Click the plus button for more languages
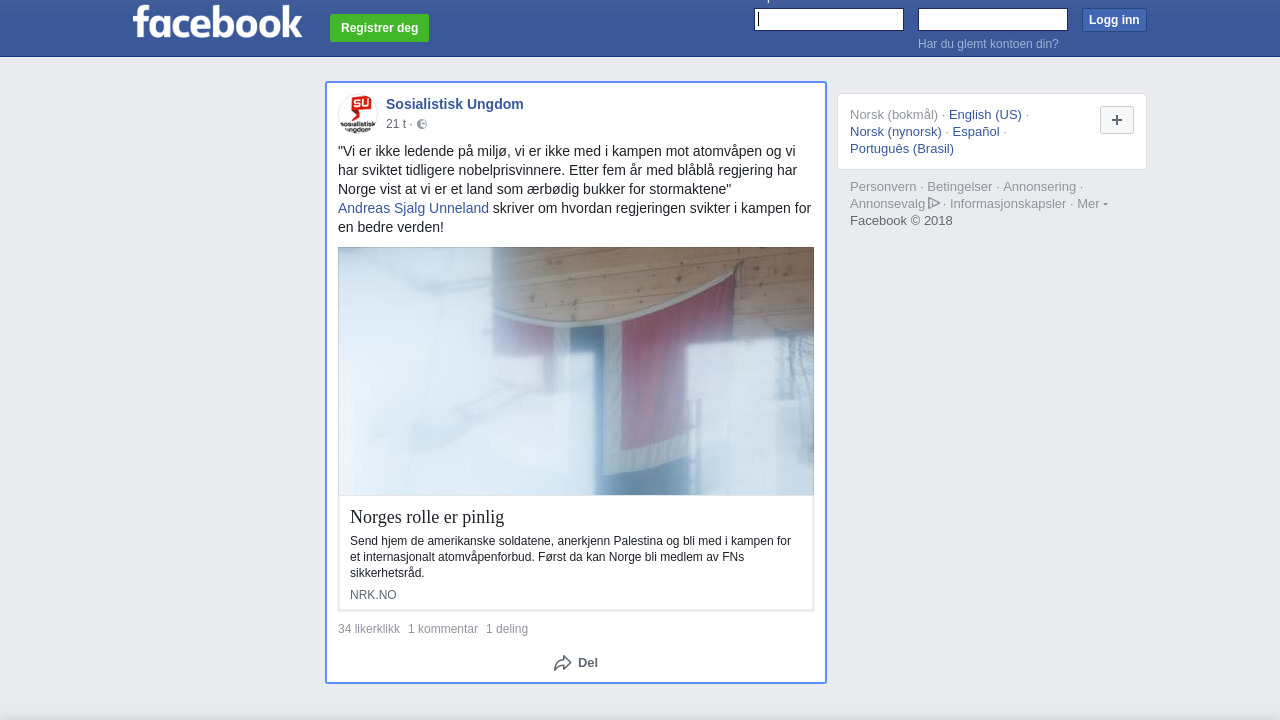 1117,120
